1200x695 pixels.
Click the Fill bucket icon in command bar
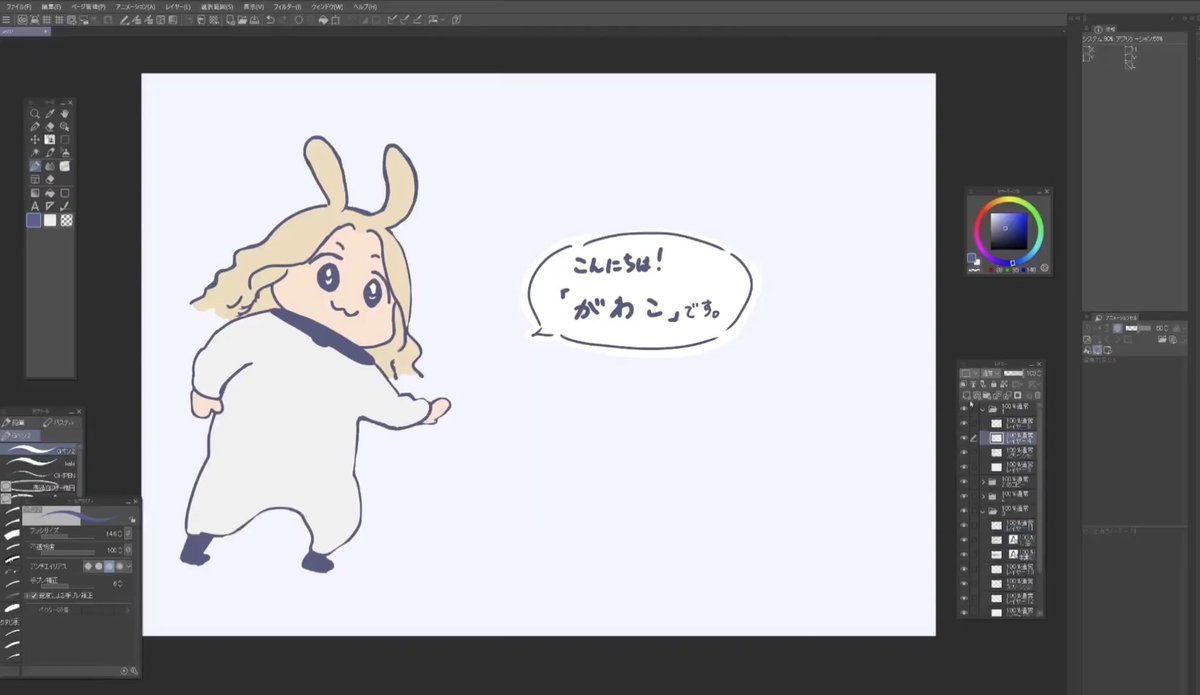(323, 19)
